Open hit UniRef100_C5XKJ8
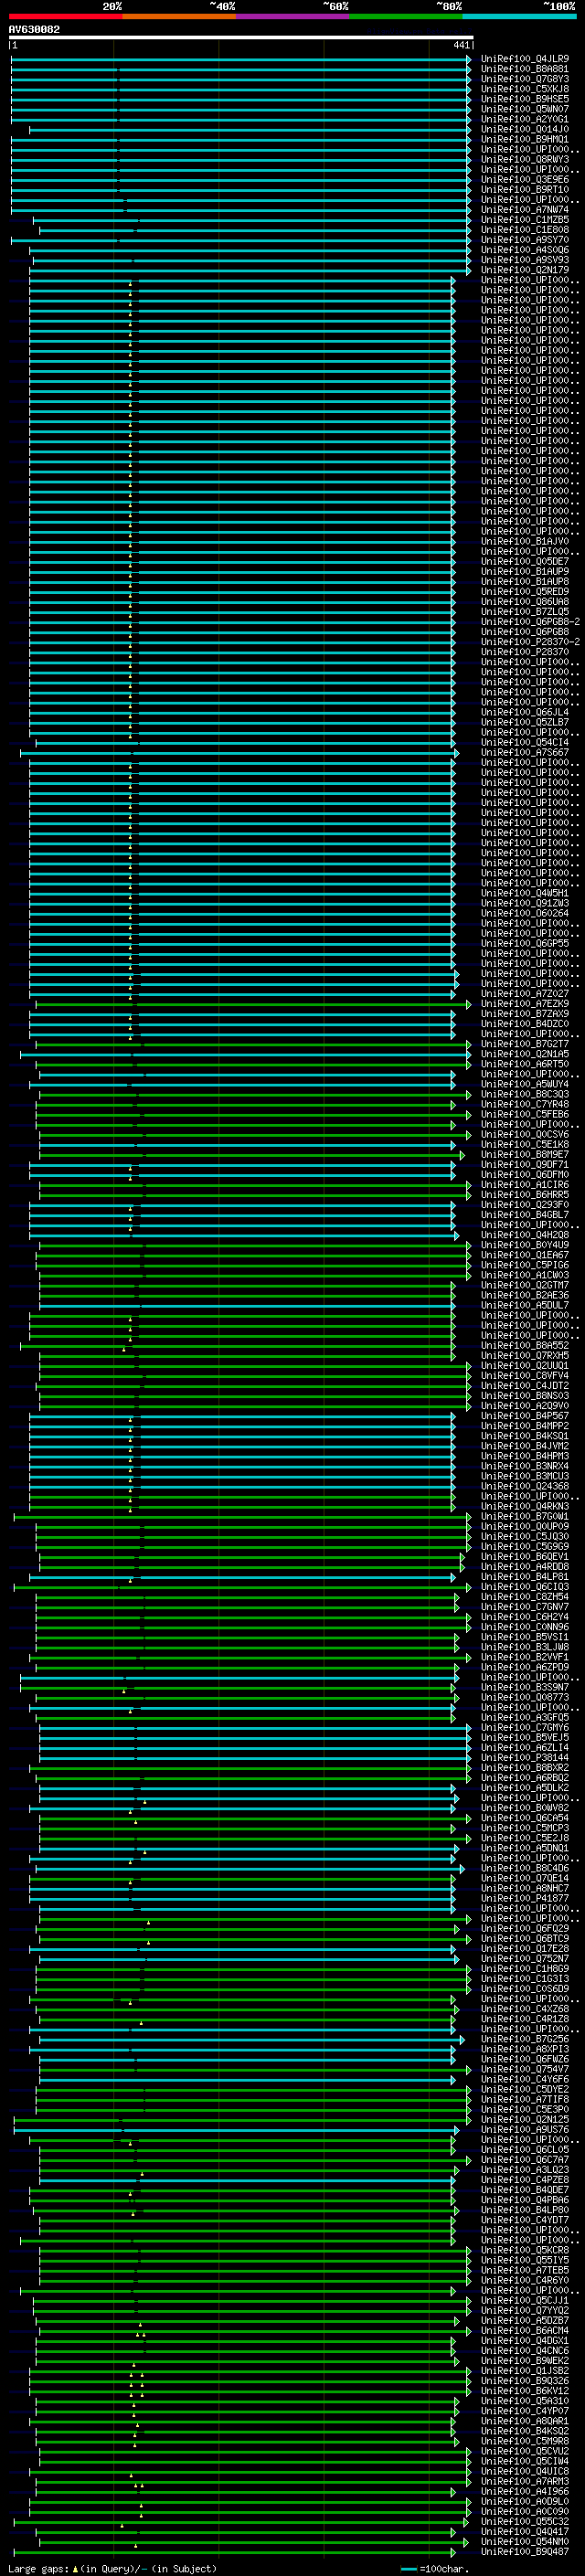 pos(524,89)
